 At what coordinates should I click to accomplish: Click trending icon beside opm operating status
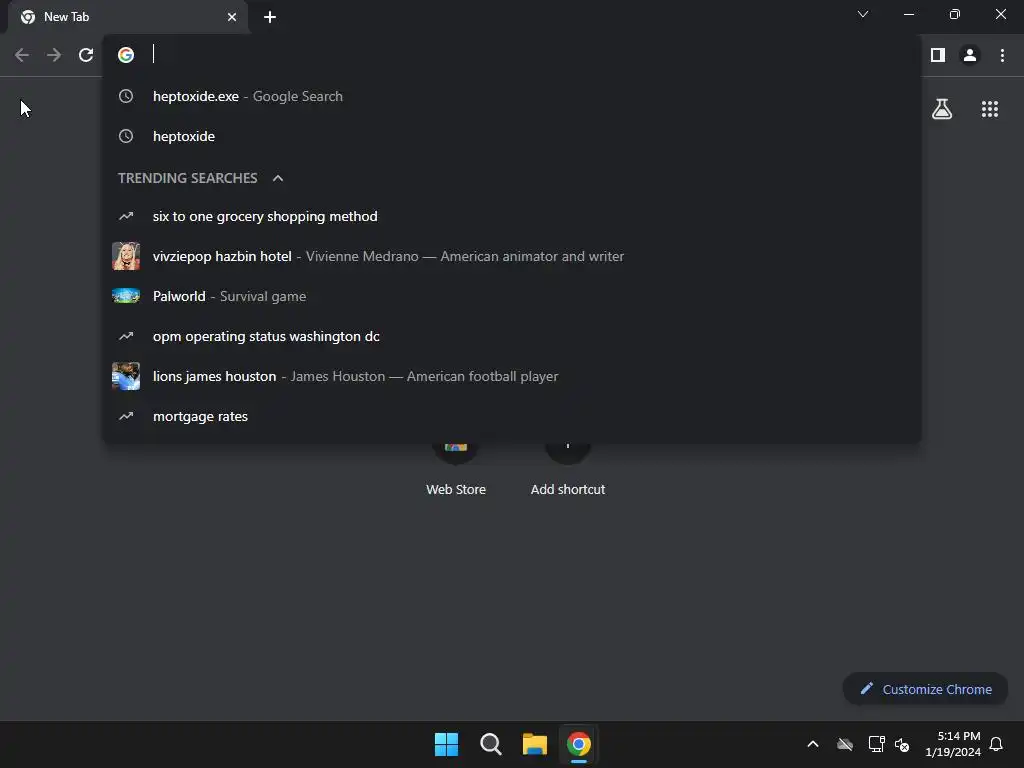[126, 336]
